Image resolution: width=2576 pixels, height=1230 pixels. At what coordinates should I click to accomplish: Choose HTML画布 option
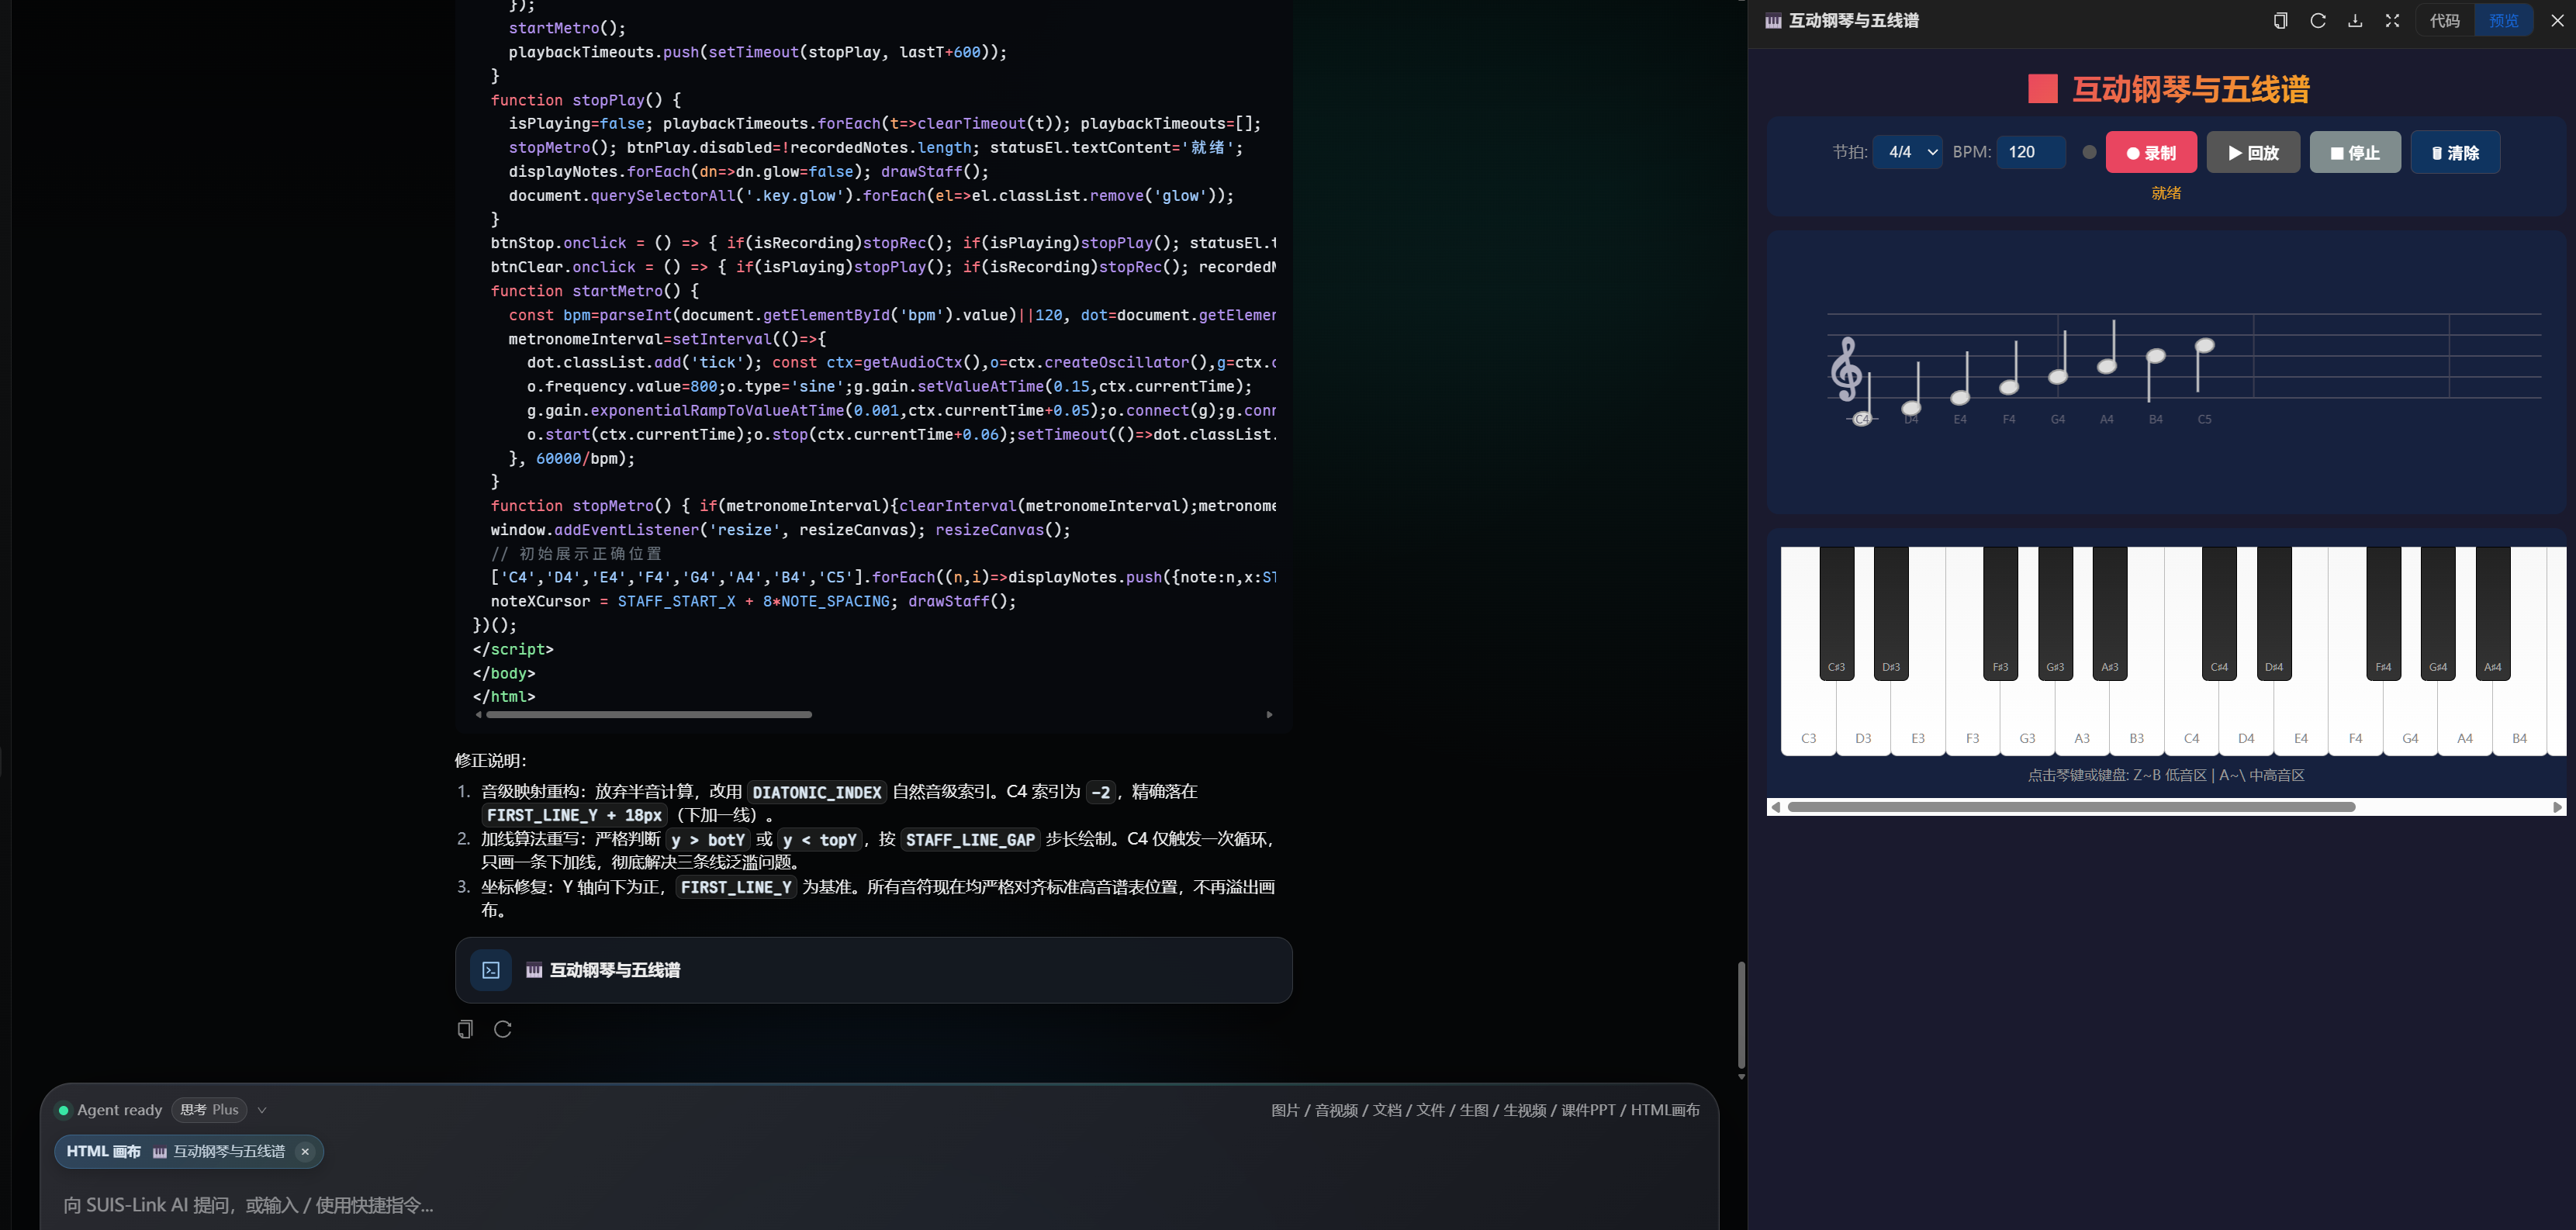pos(1665,1110)
